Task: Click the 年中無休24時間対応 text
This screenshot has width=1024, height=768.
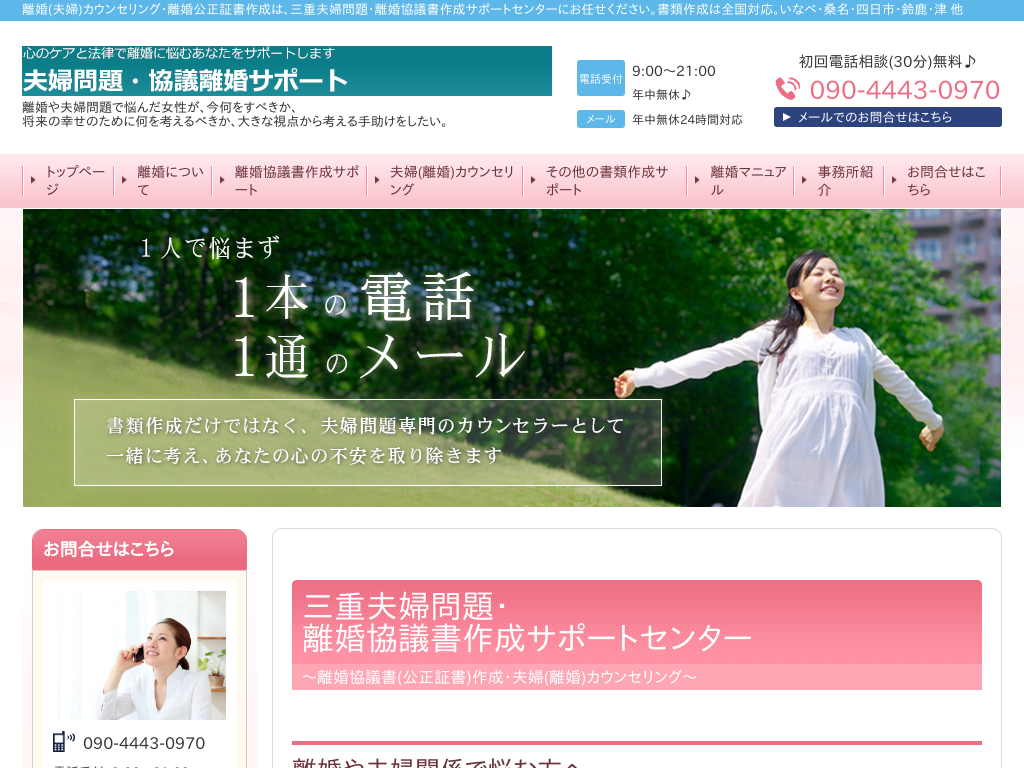Action: tap(687, 120)
